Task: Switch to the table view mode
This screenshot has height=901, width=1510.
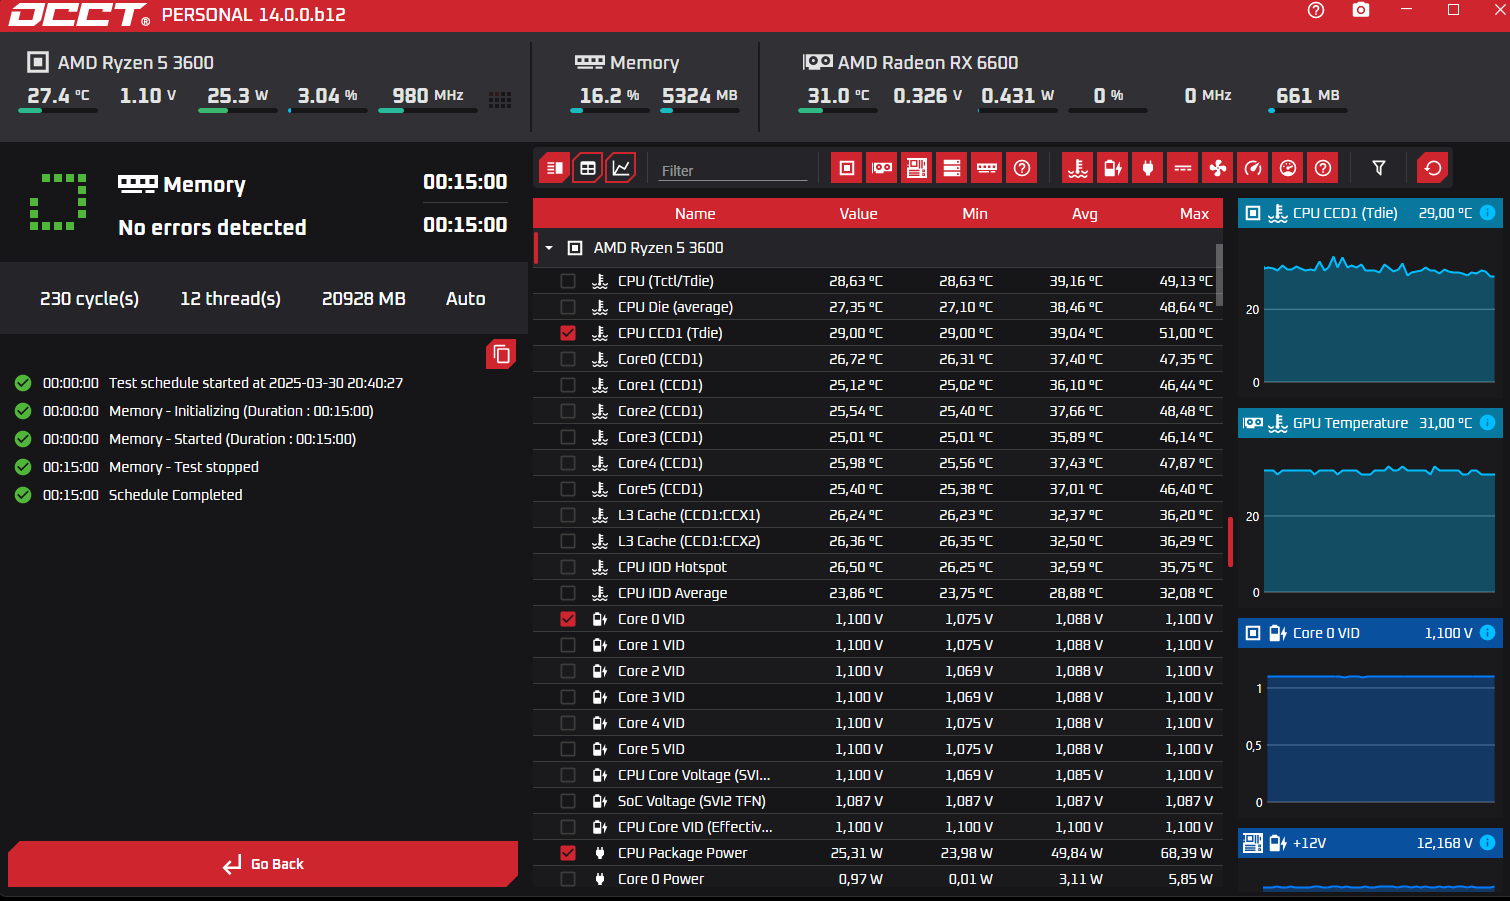Action: (588, 168)
